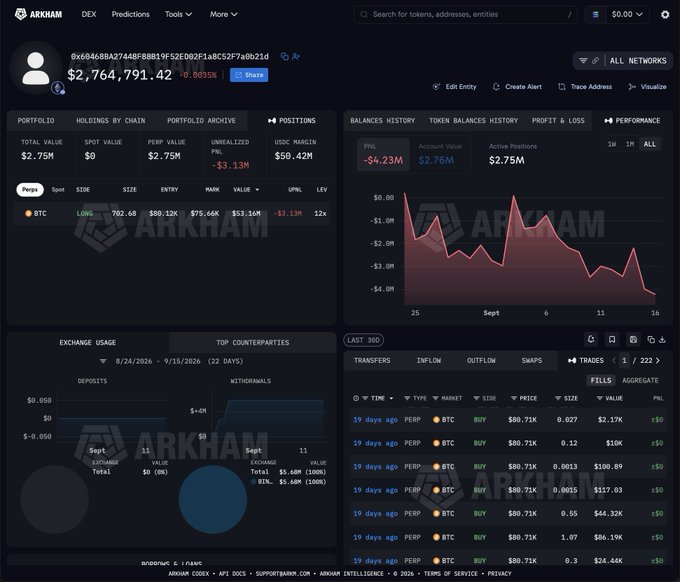Click the filter icon in Side column
The image size is (680, 582).
click(x=476, y=398)
